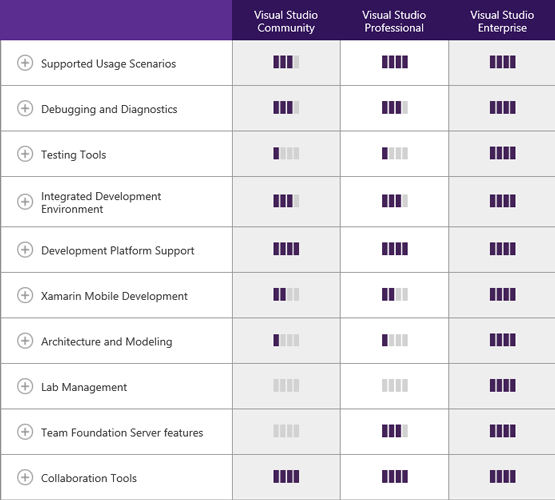Select the Visual Studio Enterprise column header
This screenshot has width=555, height=500.
coord(502,21)
